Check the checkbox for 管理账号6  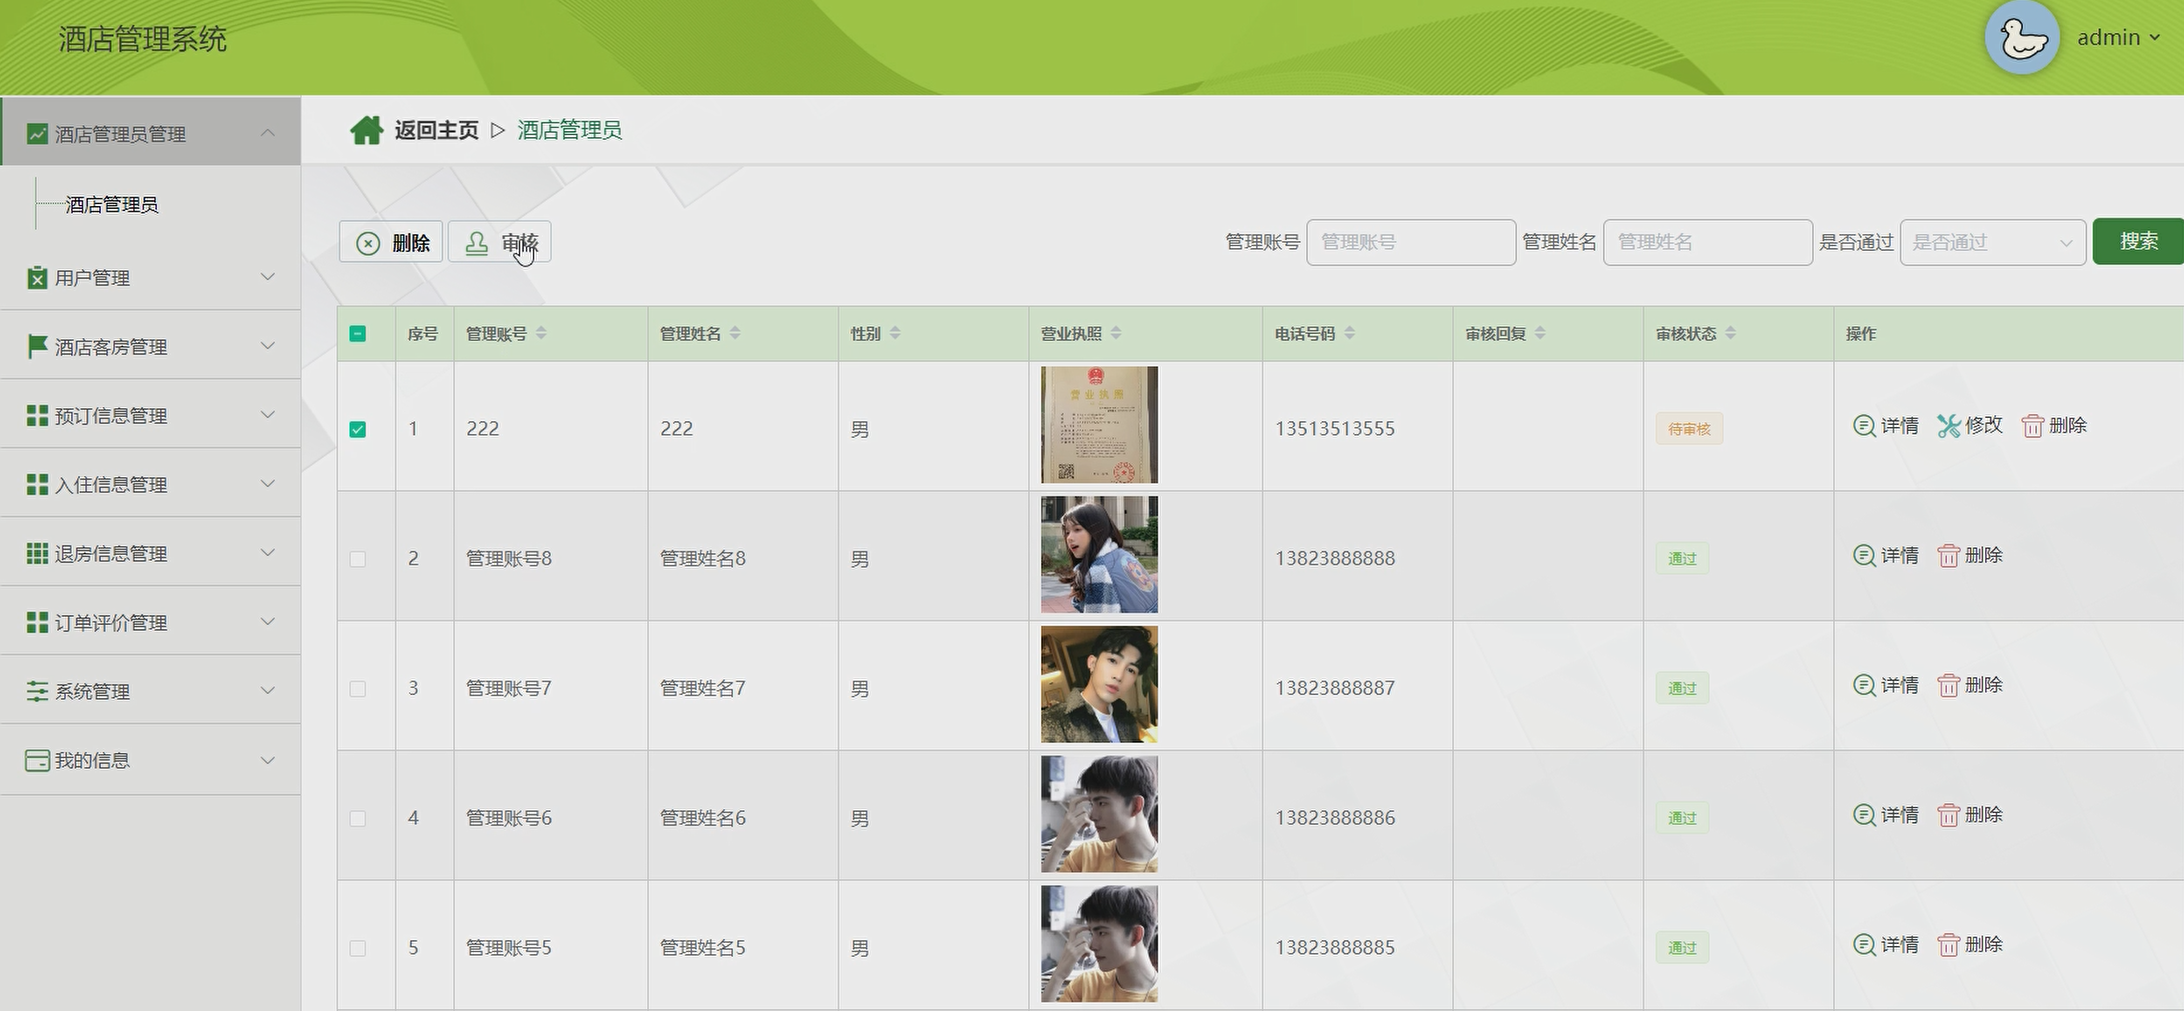pos(357,819)
